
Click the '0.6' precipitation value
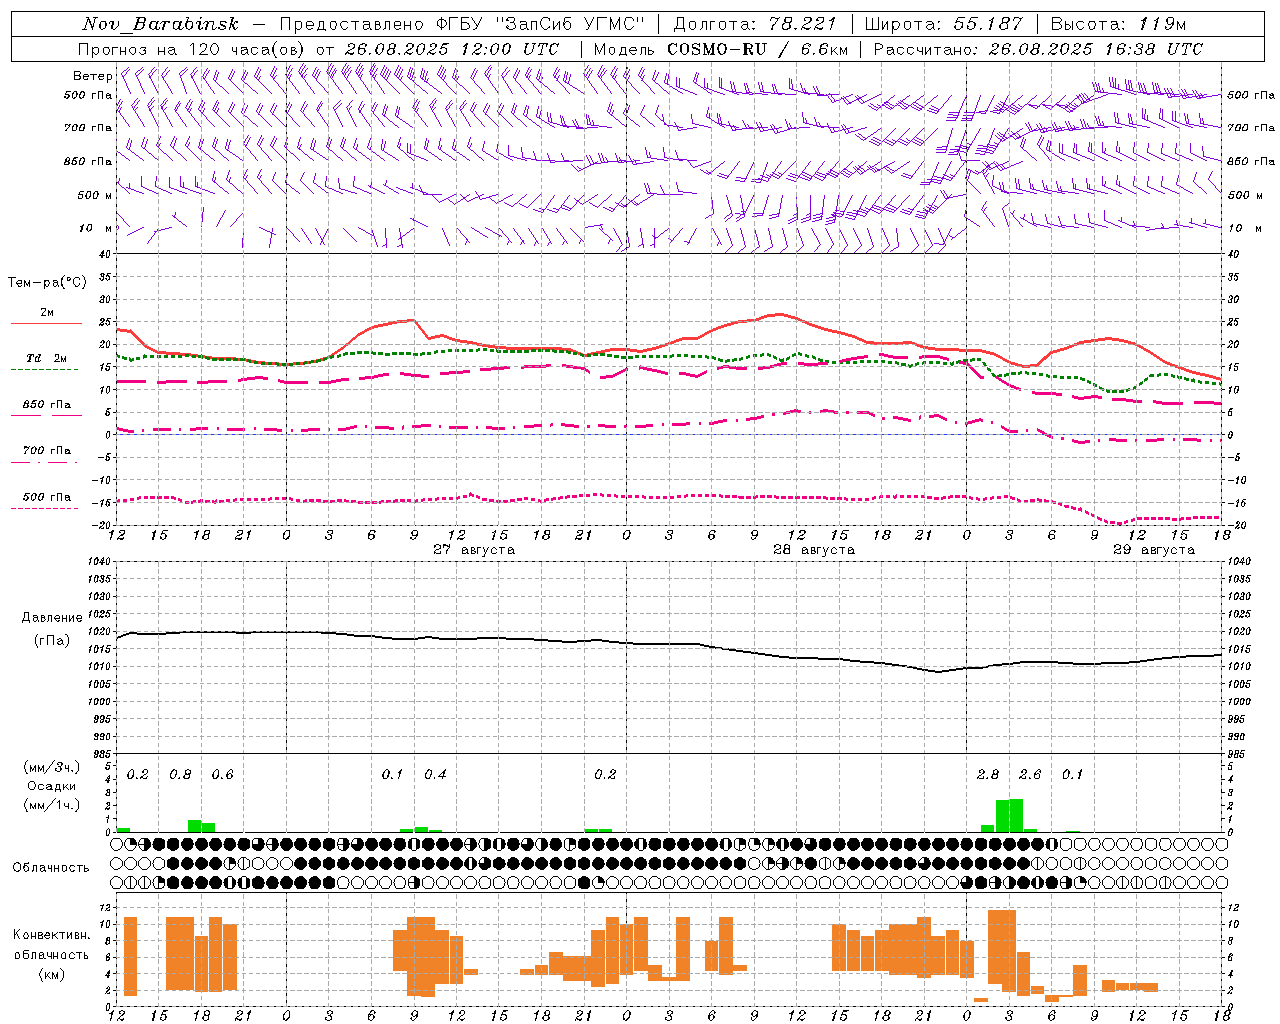tap(222, 775)
